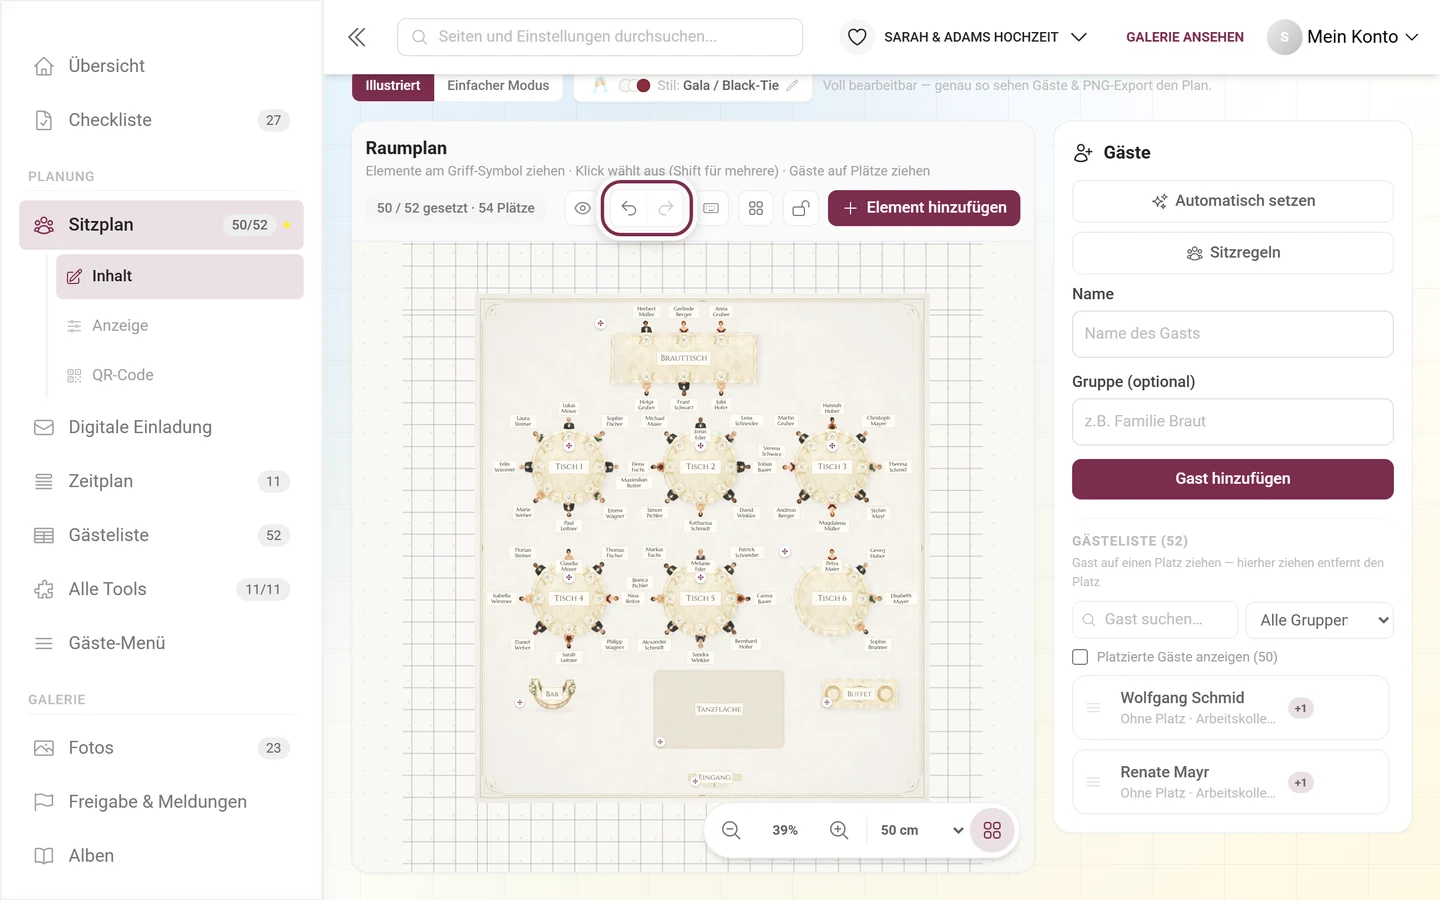Viewport: 1440px width, 900px height.
Task: Undo the last room plan change
Action: tap(629, 208)
